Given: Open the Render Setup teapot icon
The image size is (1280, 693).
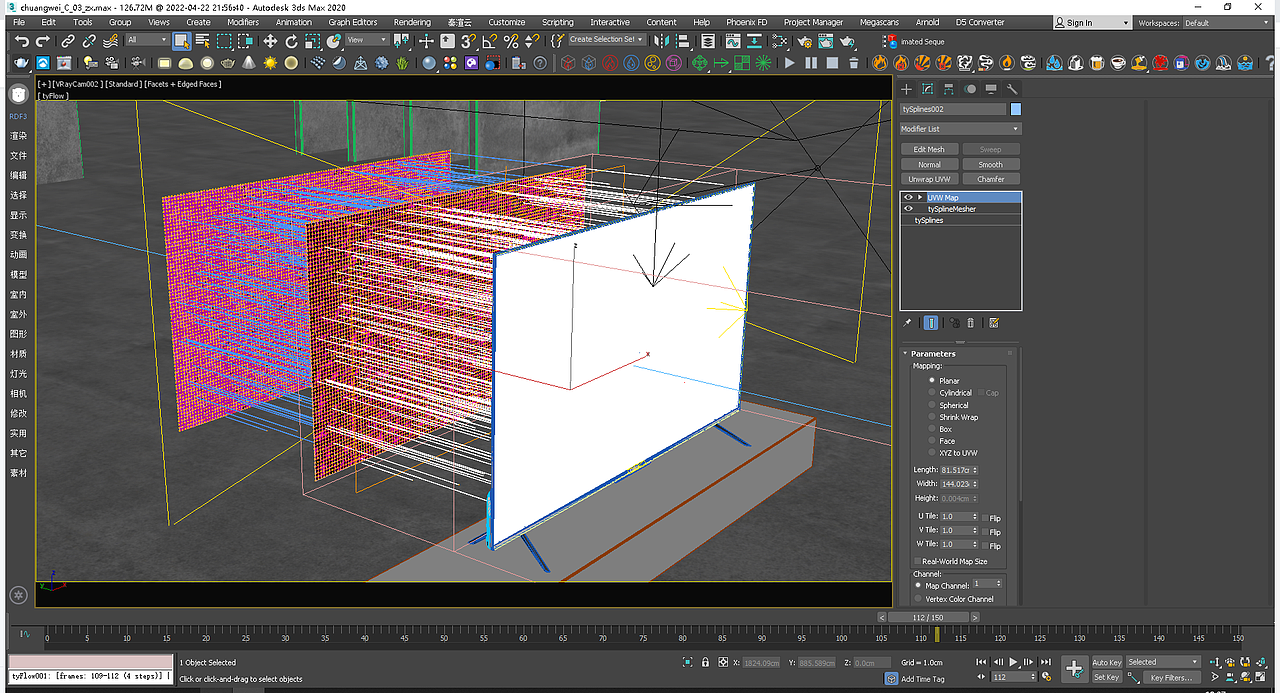Looking at the screenshot, I should tap(805, 41).
